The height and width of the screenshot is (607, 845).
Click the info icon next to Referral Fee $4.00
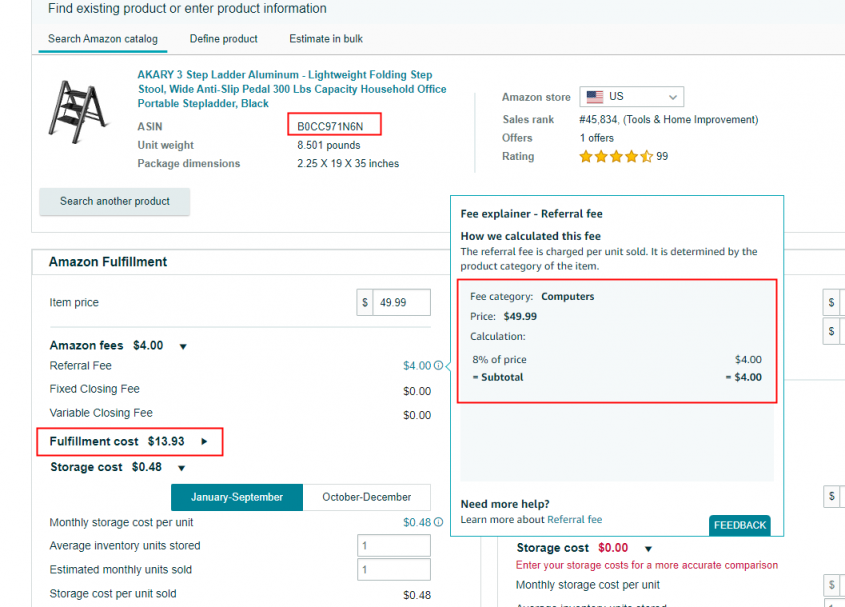tap(439, 365)
